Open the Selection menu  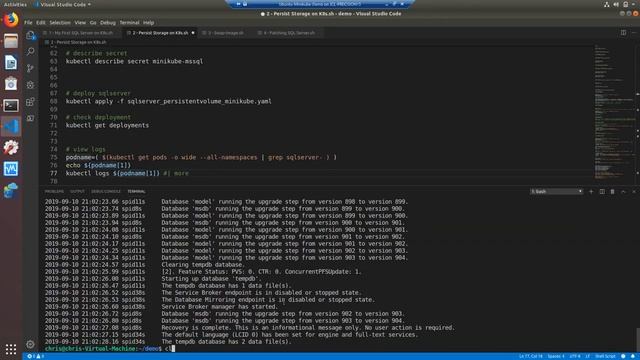[x=60, y=23]
